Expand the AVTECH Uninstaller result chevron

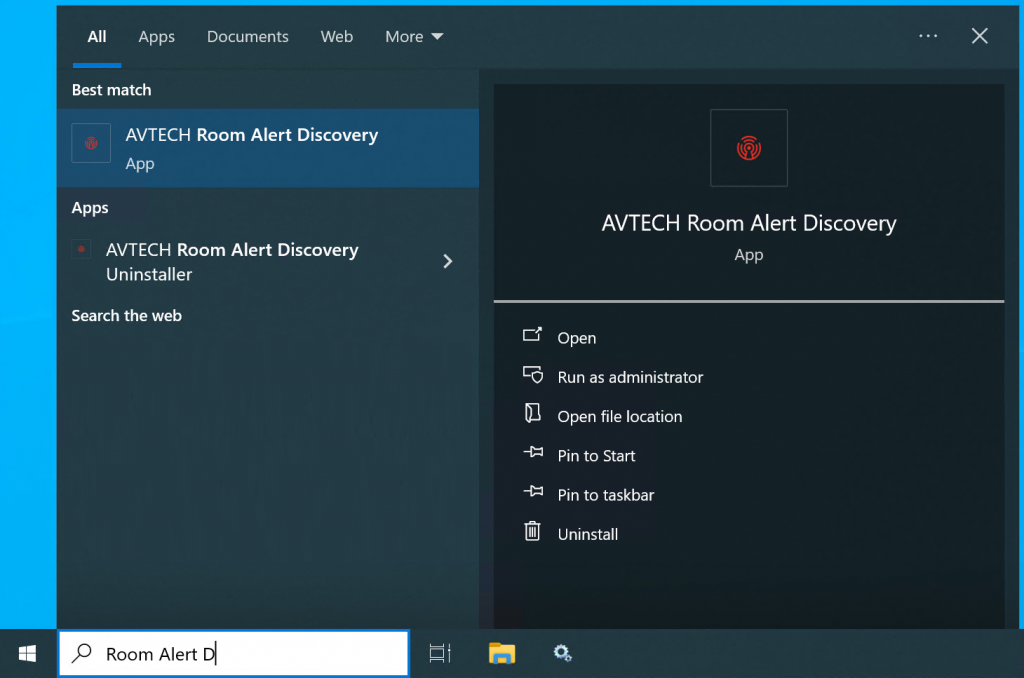click(447, 261)
